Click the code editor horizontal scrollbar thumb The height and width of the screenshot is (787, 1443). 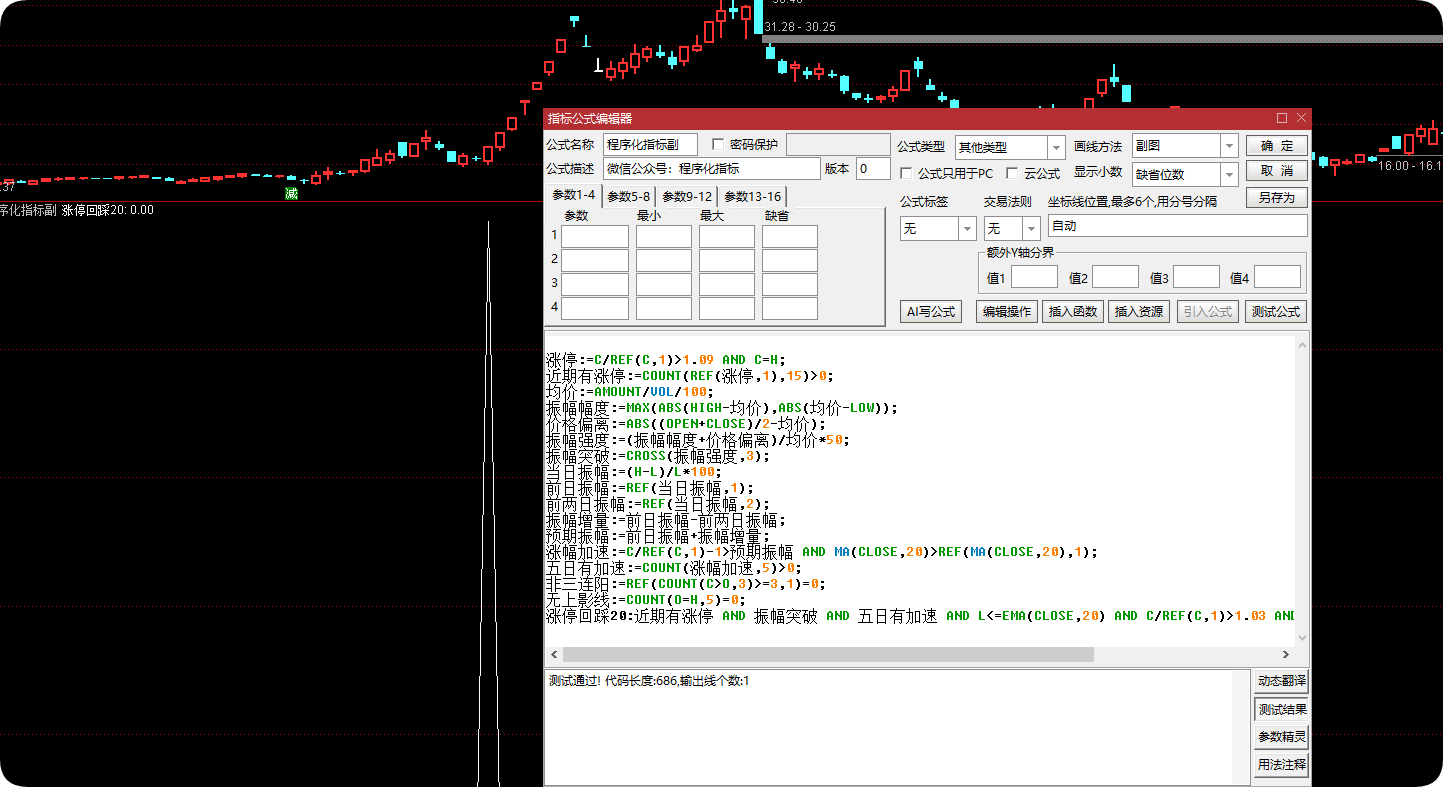828,654
